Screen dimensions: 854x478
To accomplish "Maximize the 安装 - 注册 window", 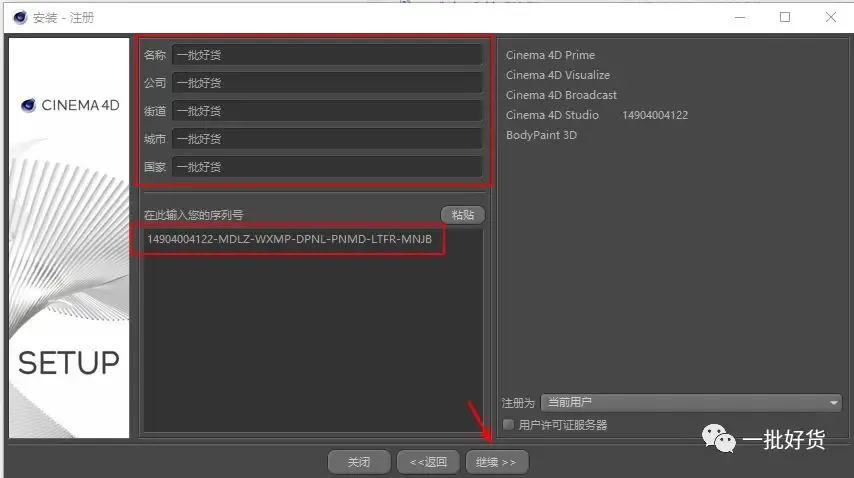I will pos(785,17).
